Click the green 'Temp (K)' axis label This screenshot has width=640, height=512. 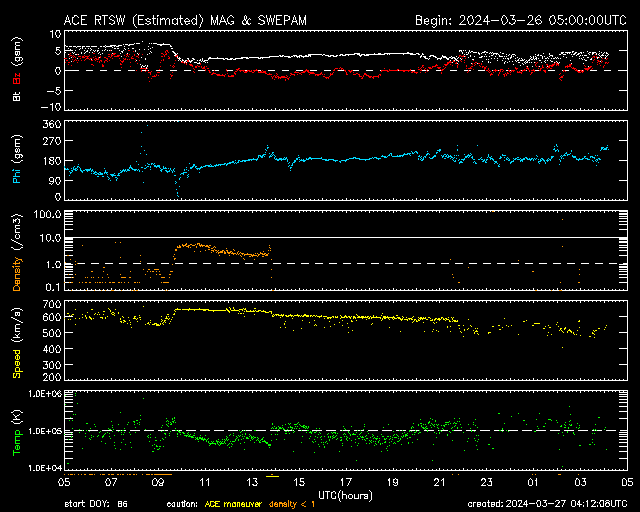pyautogui.click(x=17, y=431)
